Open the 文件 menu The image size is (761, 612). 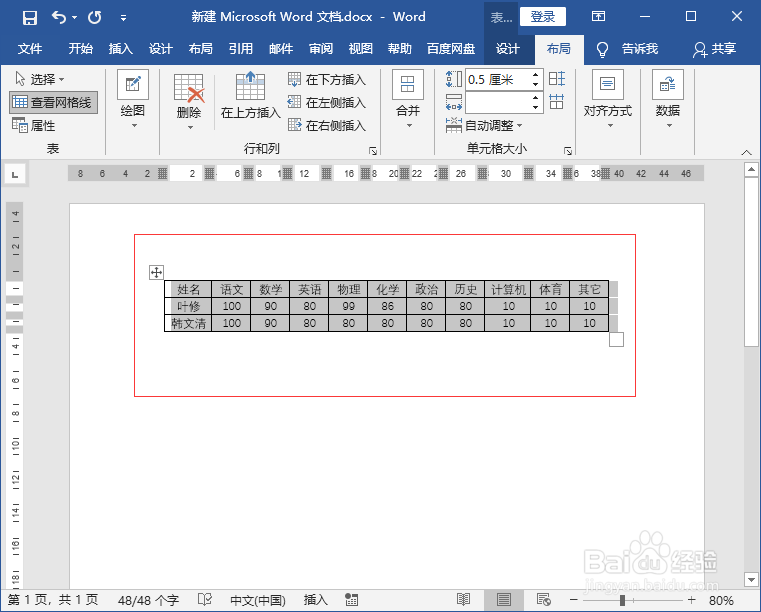click(30, 49)
